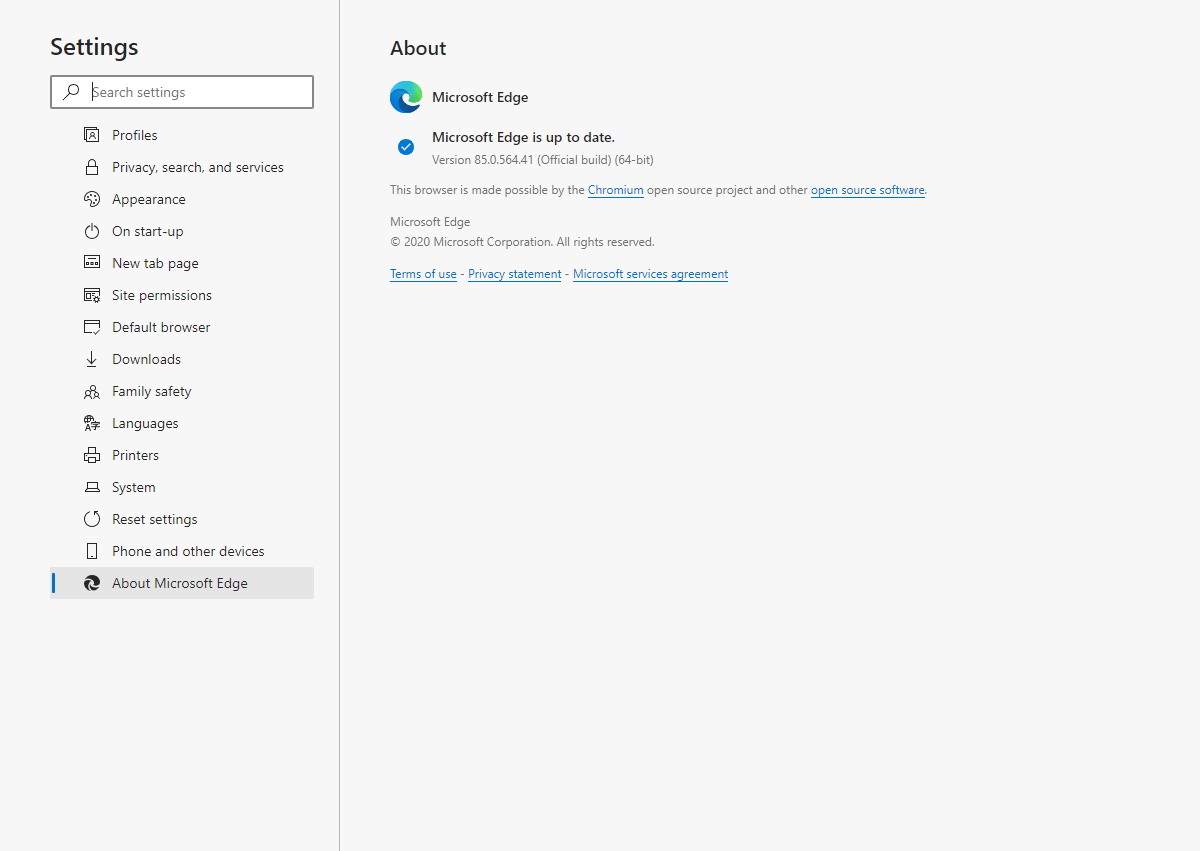
Task: Click inside the Search settings field
Action: 190,91
